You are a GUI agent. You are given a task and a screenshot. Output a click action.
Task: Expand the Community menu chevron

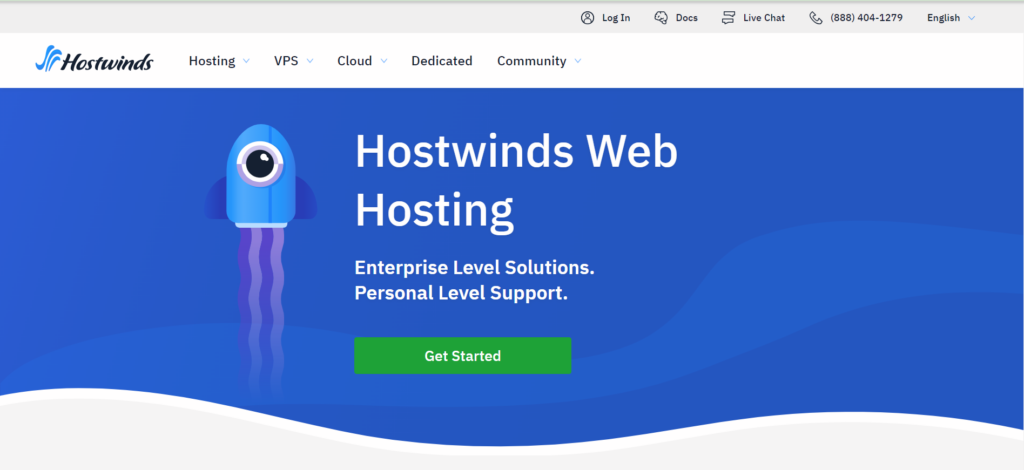[578, 61]
